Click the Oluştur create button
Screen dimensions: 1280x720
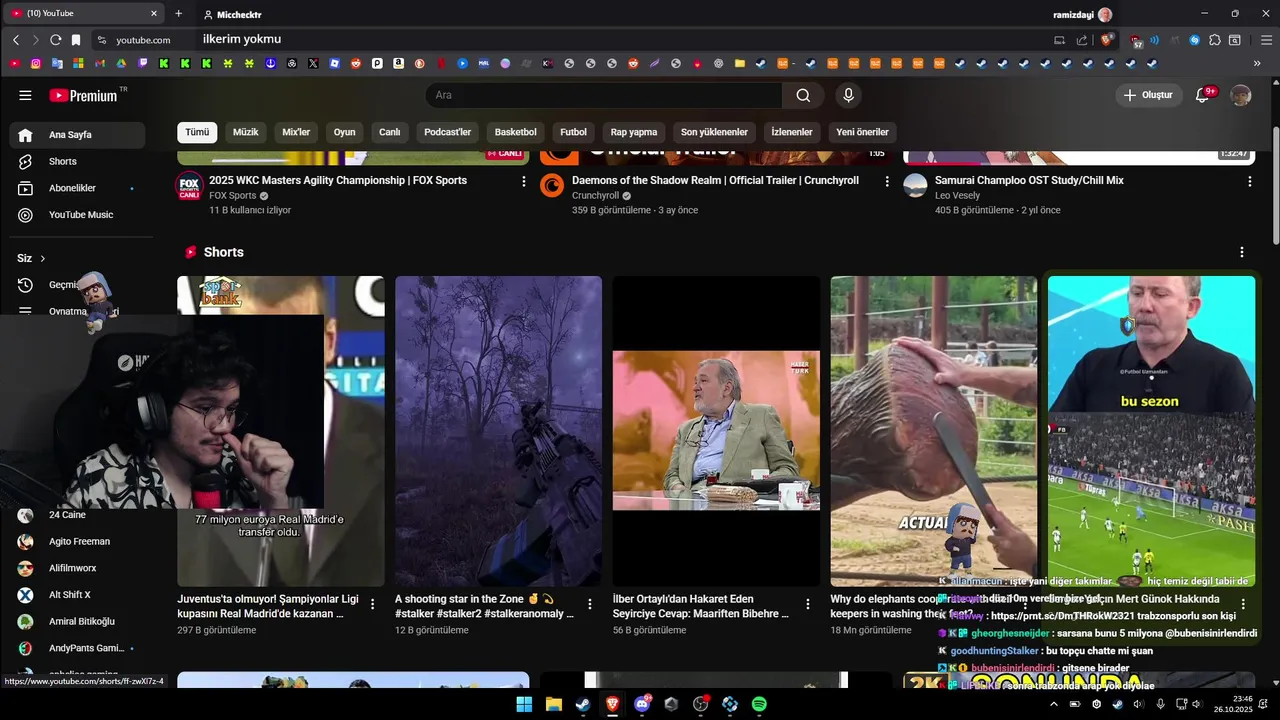(x=1149, y=95)
